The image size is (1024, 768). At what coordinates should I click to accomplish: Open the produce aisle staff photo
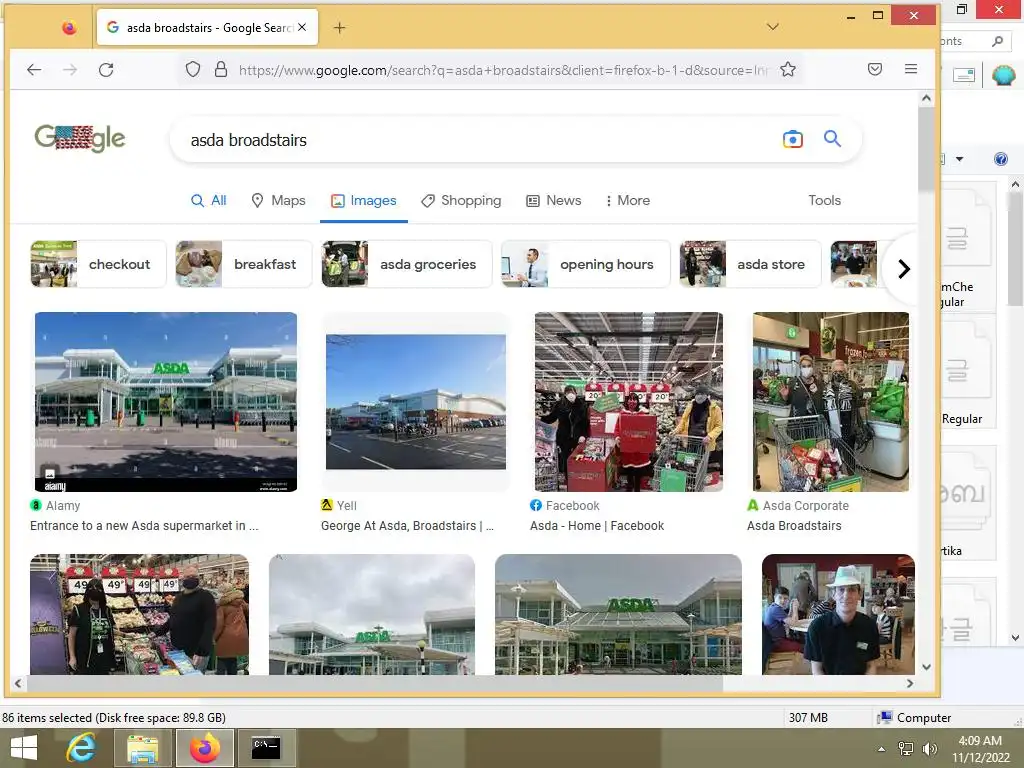click(139, 614)
